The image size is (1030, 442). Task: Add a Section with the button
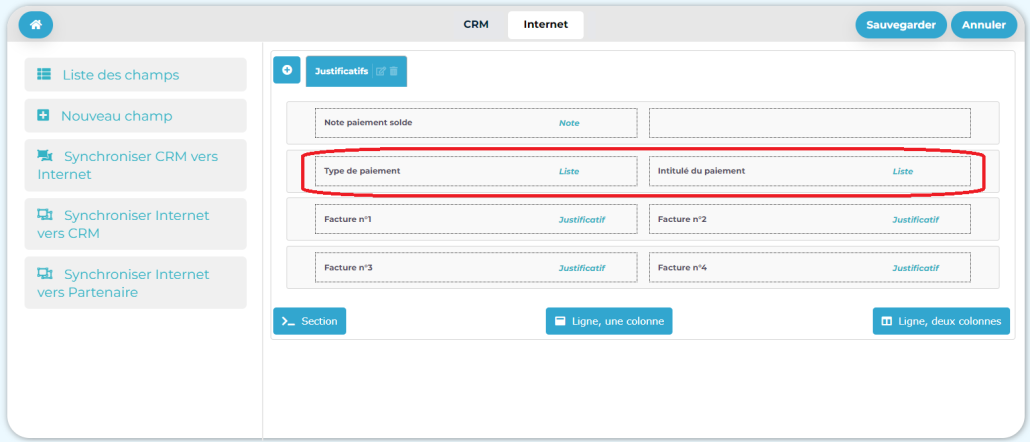click(x=310, y=321)
